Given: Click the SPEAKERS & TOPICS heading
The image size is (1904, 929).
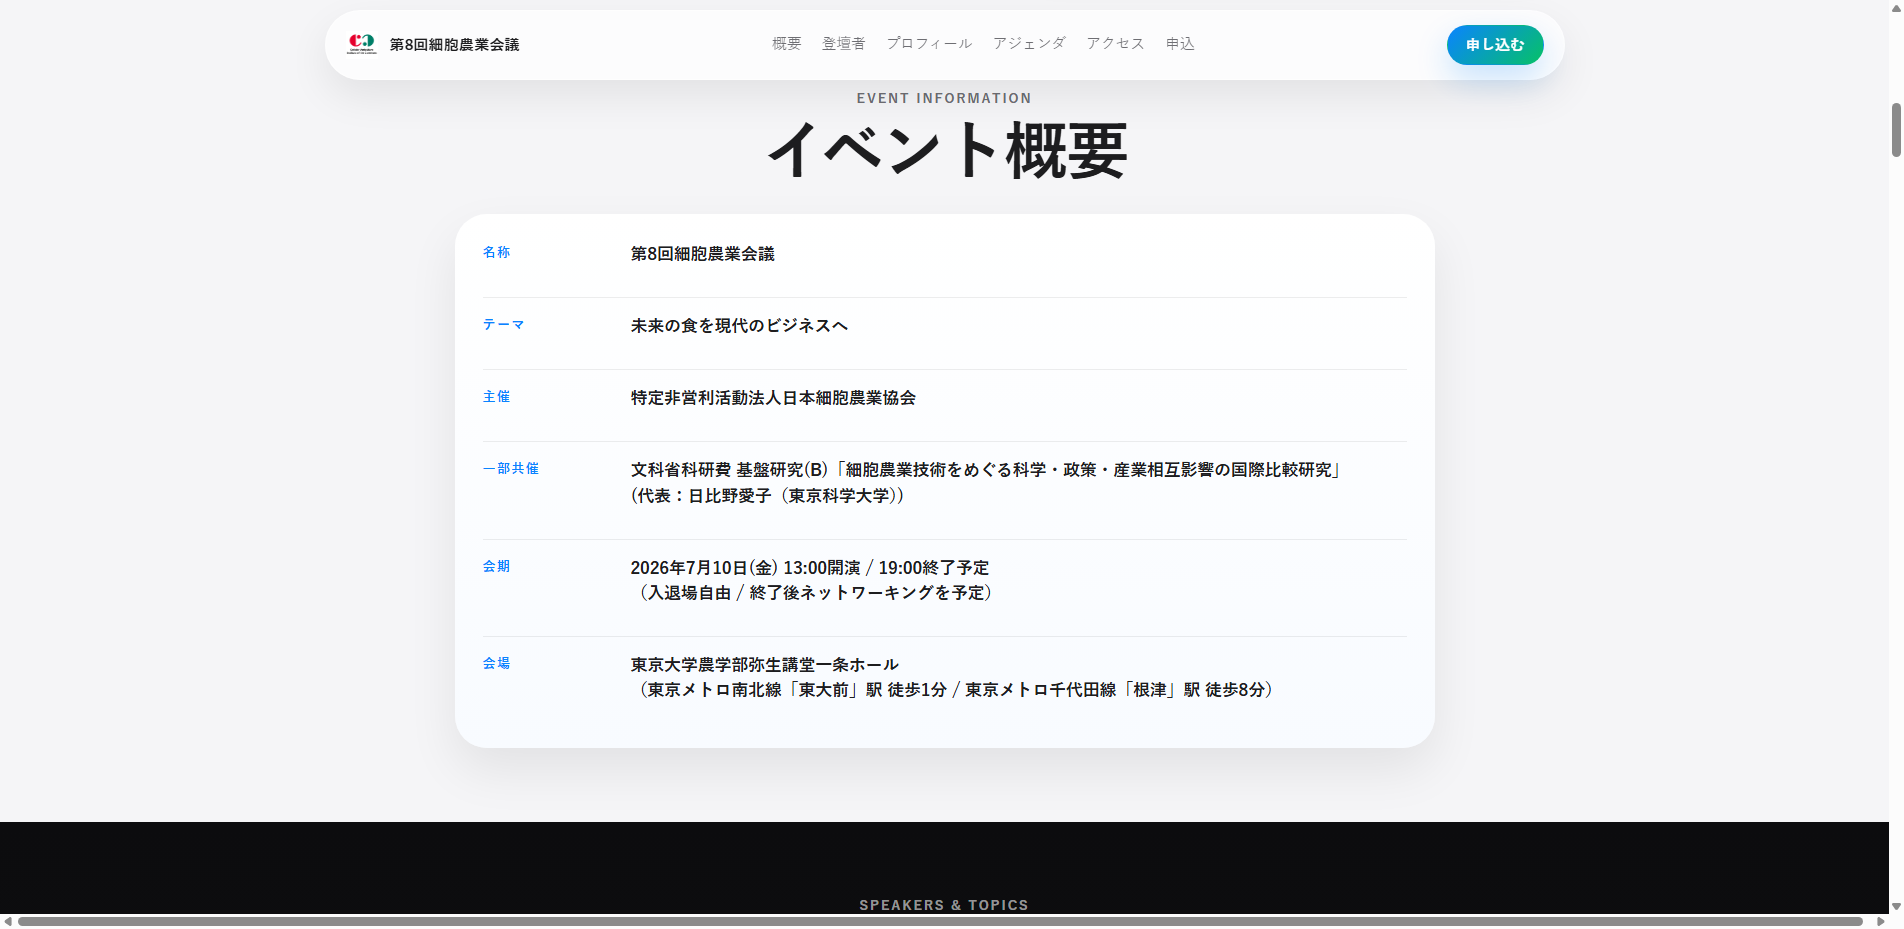Looking at the screenshot, I should point(944,905).
